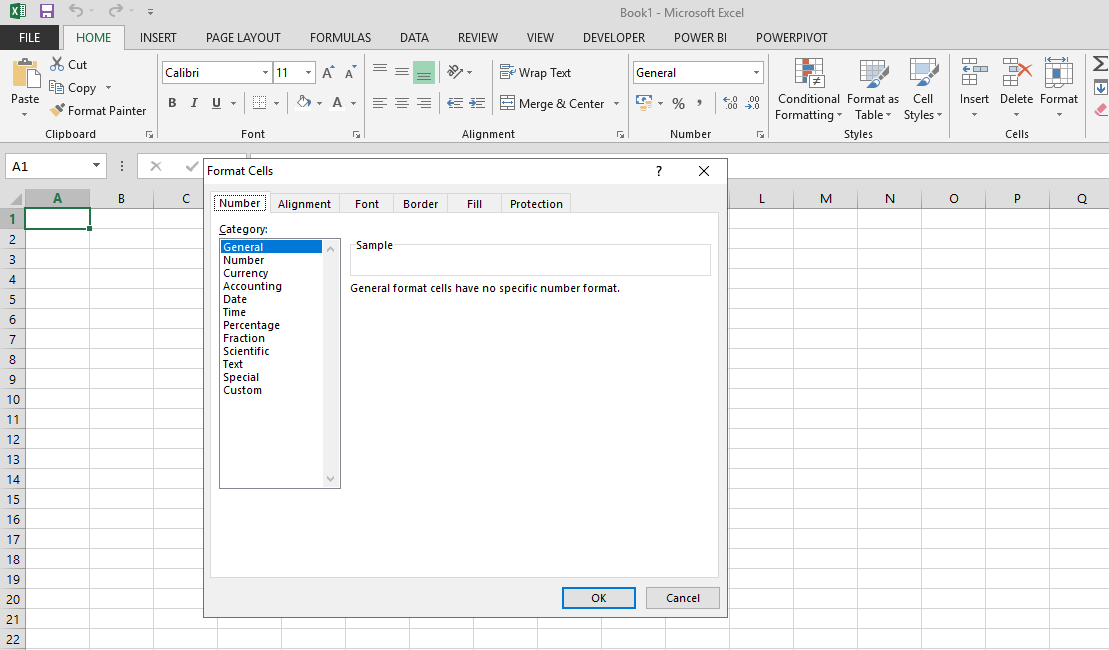Screen dimensions: 1109x650
Task: Apply Percent Style
Action: (x=678, y=103)
